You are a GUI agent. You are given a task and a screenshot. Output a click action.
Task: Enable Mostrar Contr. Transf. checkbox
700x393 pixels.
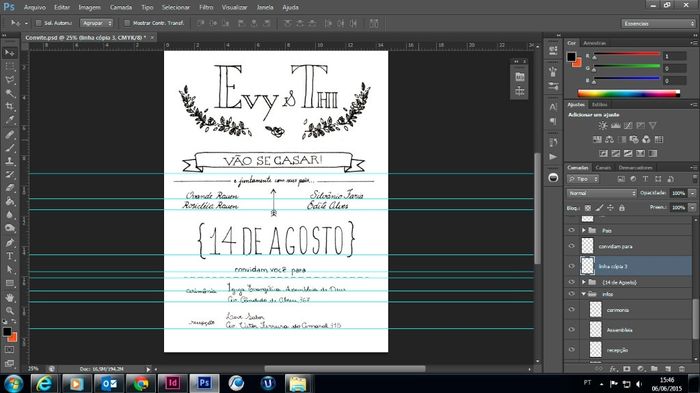(x=127, y=23)
